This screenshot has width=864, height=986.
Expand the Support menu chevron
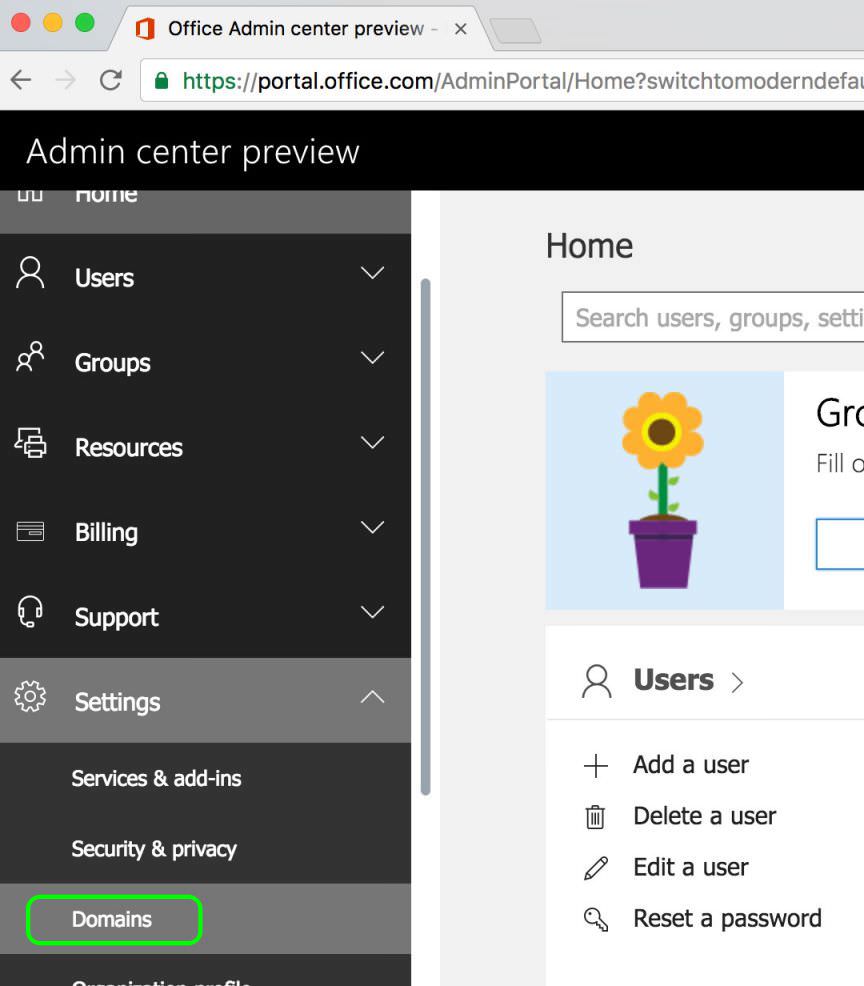[x=372, y=612]
